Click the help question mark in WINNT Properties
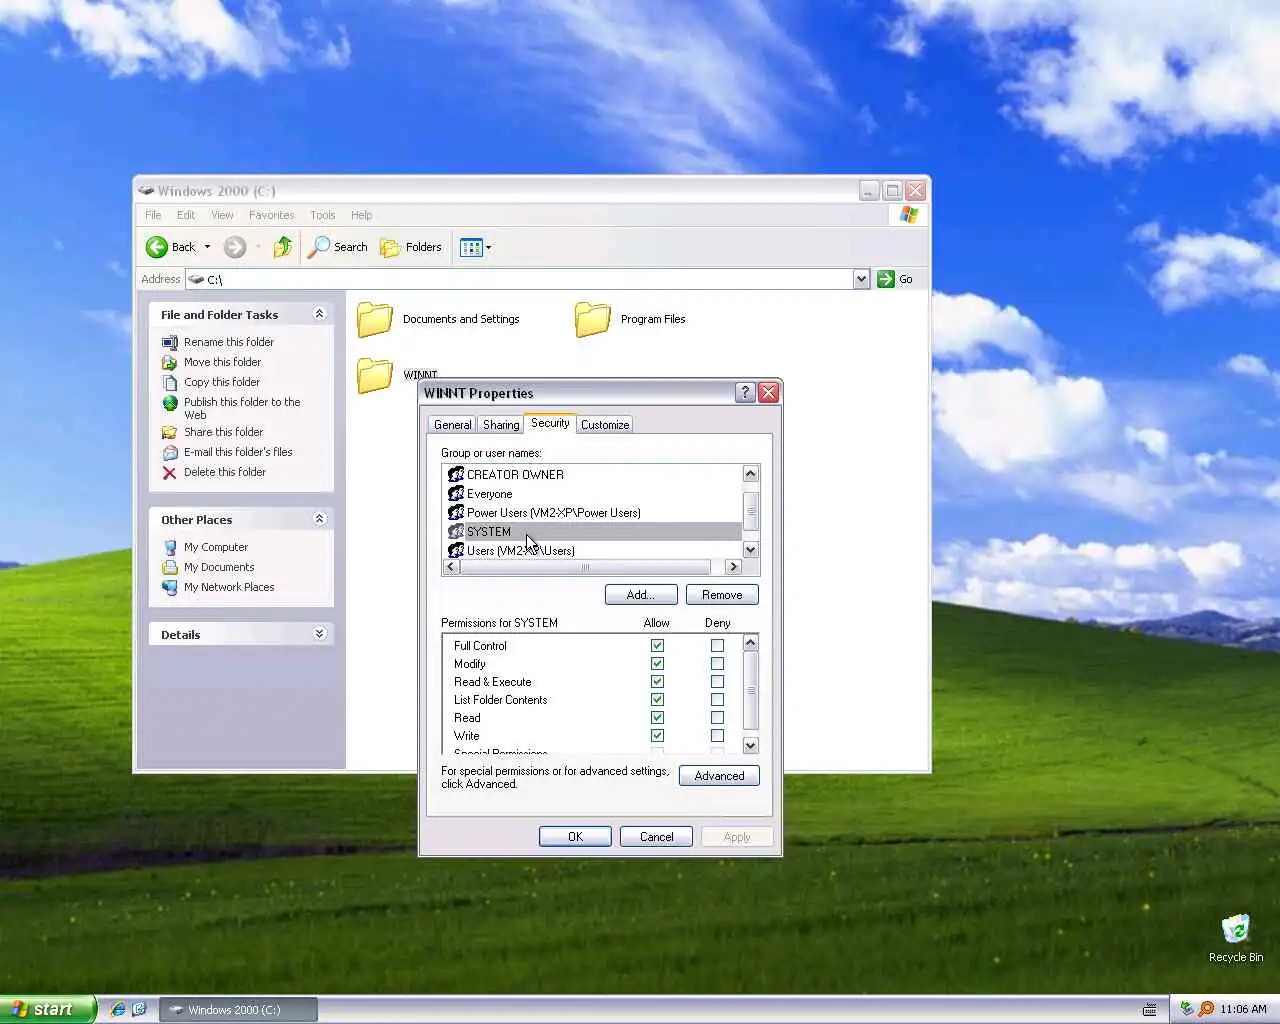Viewport: 1280px width, 1024px height. [x=745, y=392]
